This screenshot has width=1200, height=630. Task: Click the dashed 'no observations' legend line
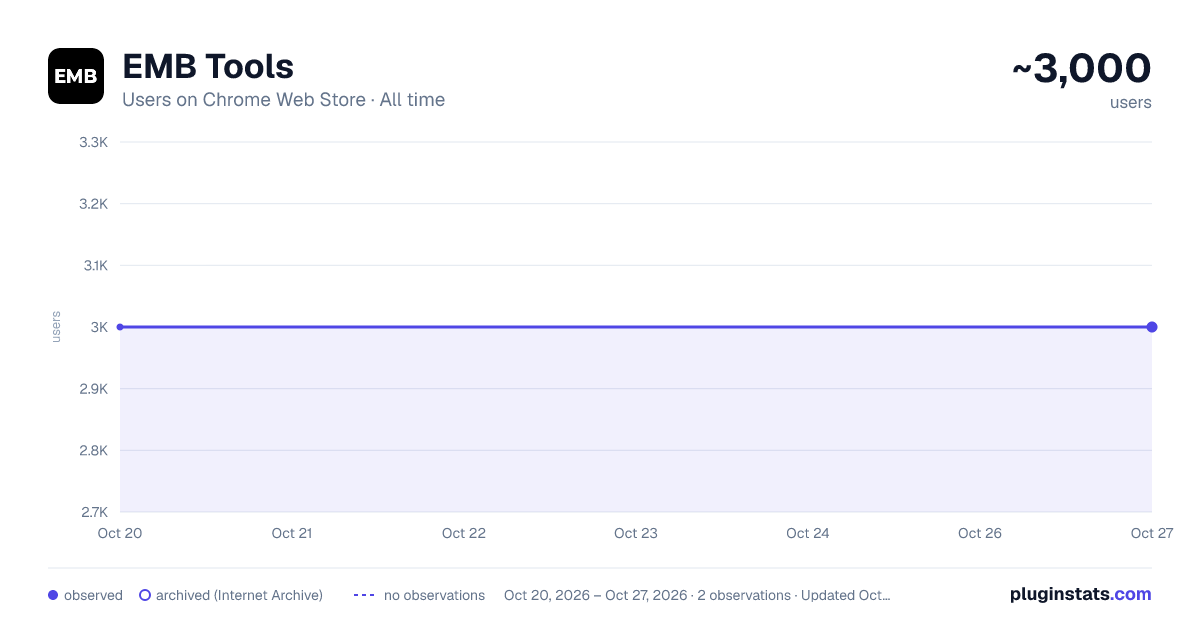coord(364,595)
